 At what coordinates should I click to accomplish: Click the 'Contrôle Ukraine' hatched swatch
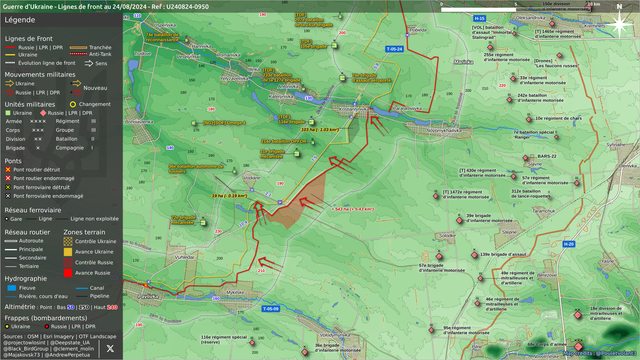[x=68, y=241]
